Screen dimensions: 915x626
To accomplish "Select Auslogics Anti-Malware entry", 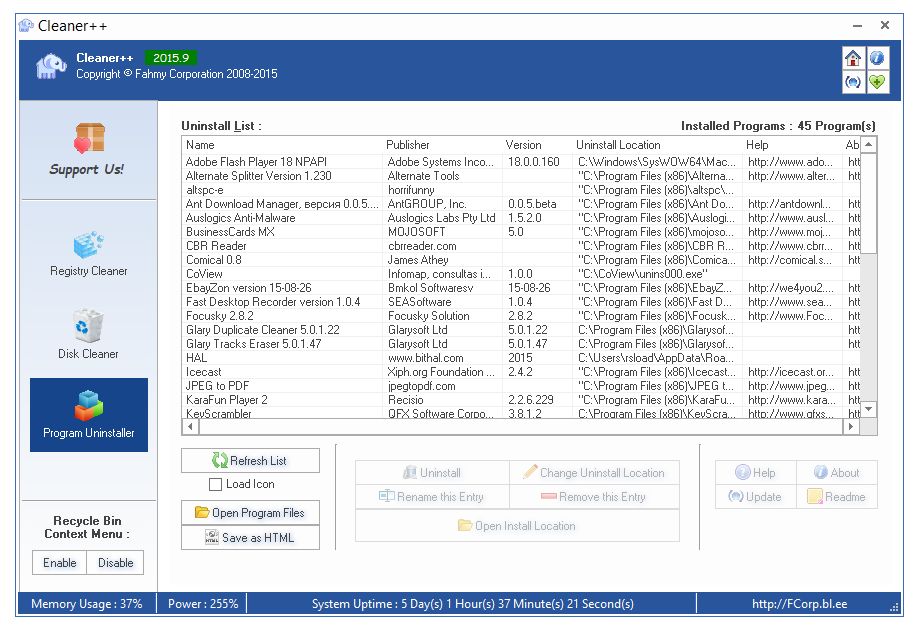I will pos(521,218).
